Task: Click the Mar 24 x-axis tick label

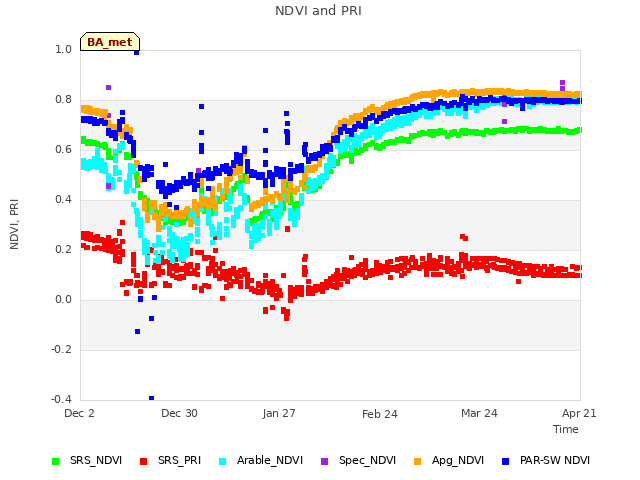Action: 479,413
